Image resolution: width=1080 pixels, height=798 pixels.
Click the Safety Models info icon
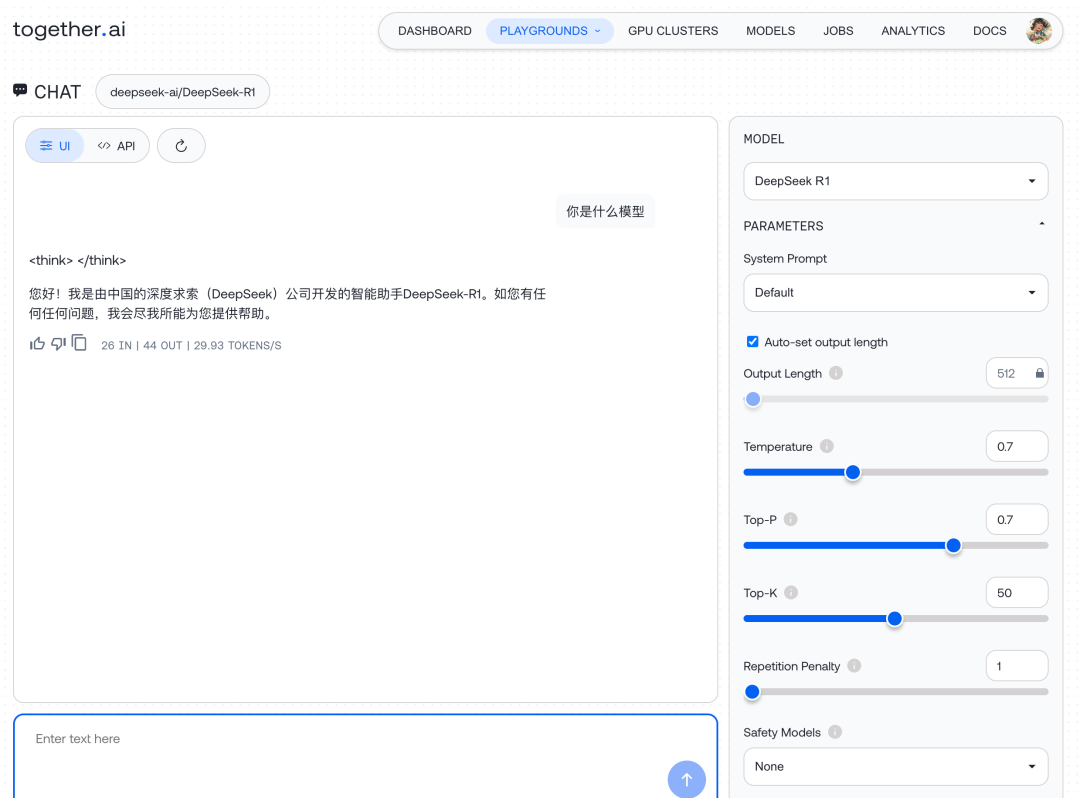(x=835, y=732)
